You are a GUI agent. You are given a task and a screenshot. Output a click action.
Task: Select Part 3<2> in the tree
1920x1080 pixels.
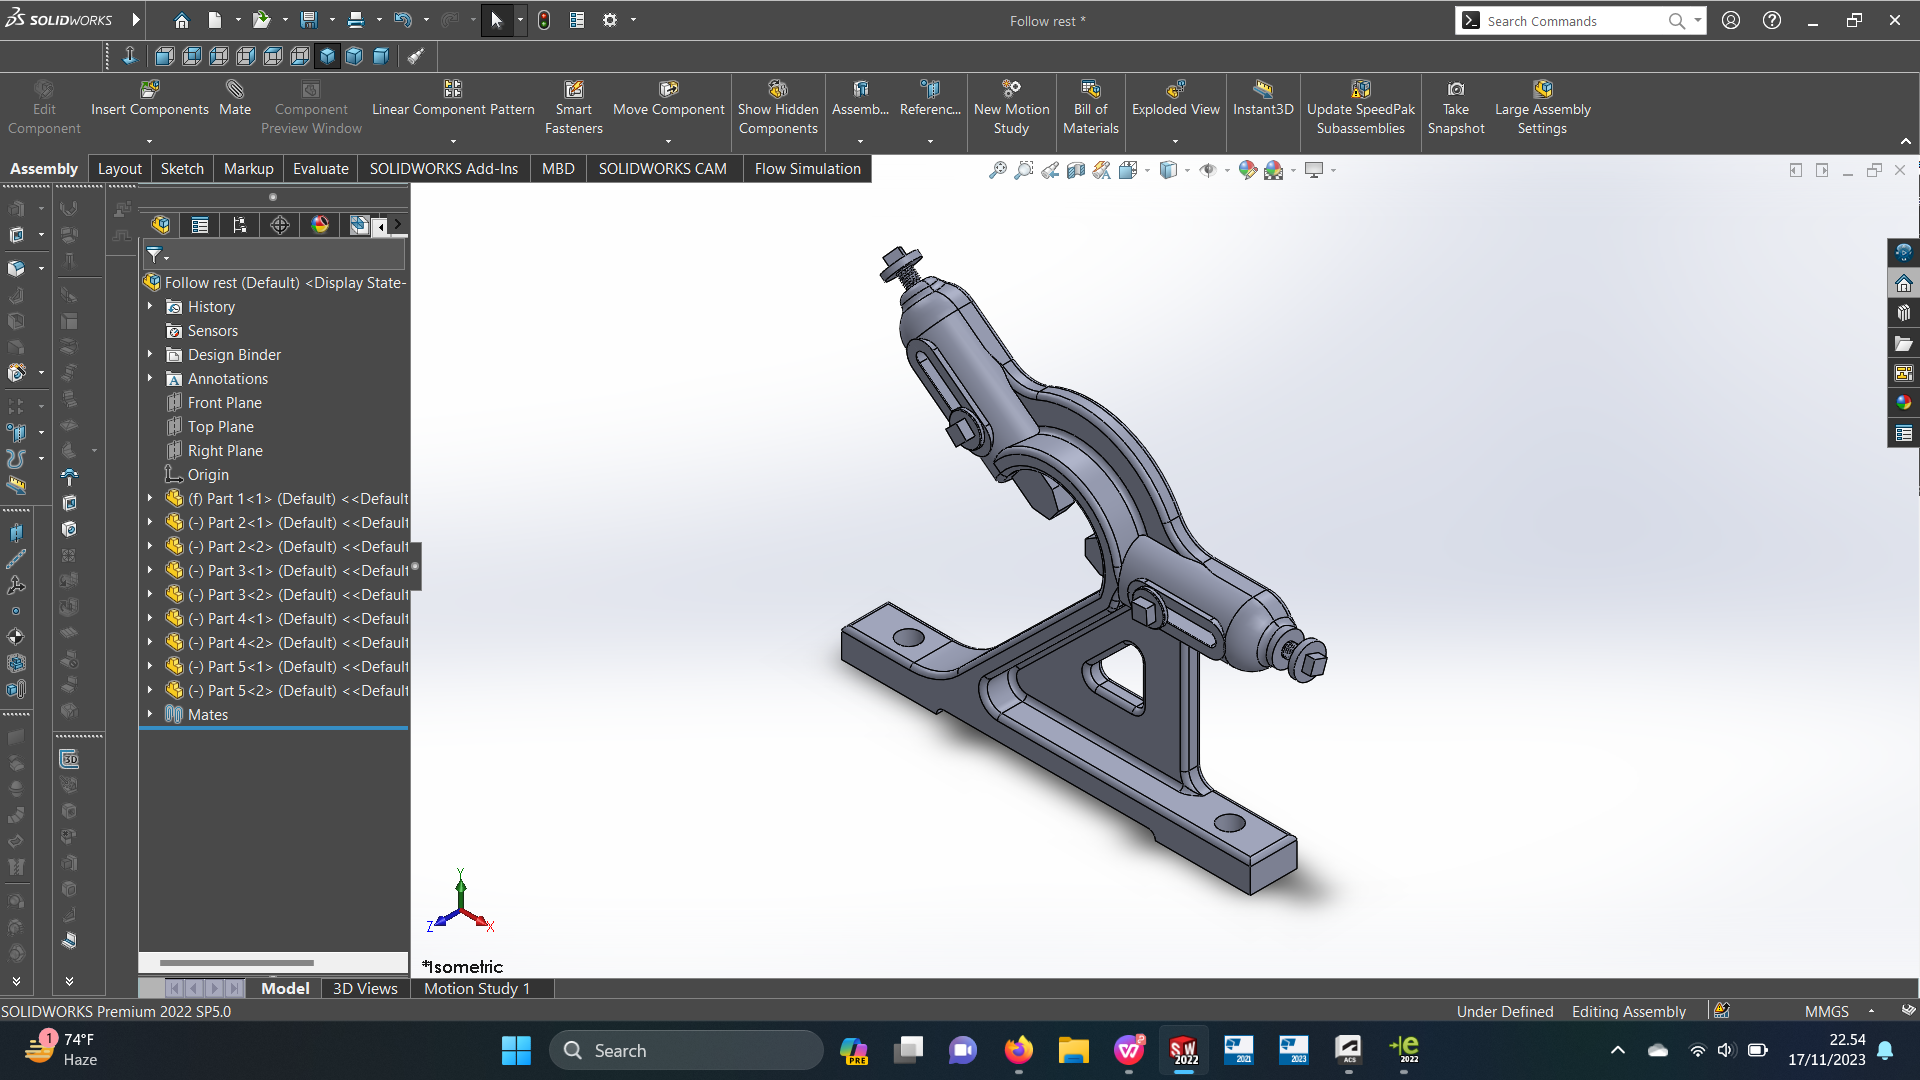(287, 594)
